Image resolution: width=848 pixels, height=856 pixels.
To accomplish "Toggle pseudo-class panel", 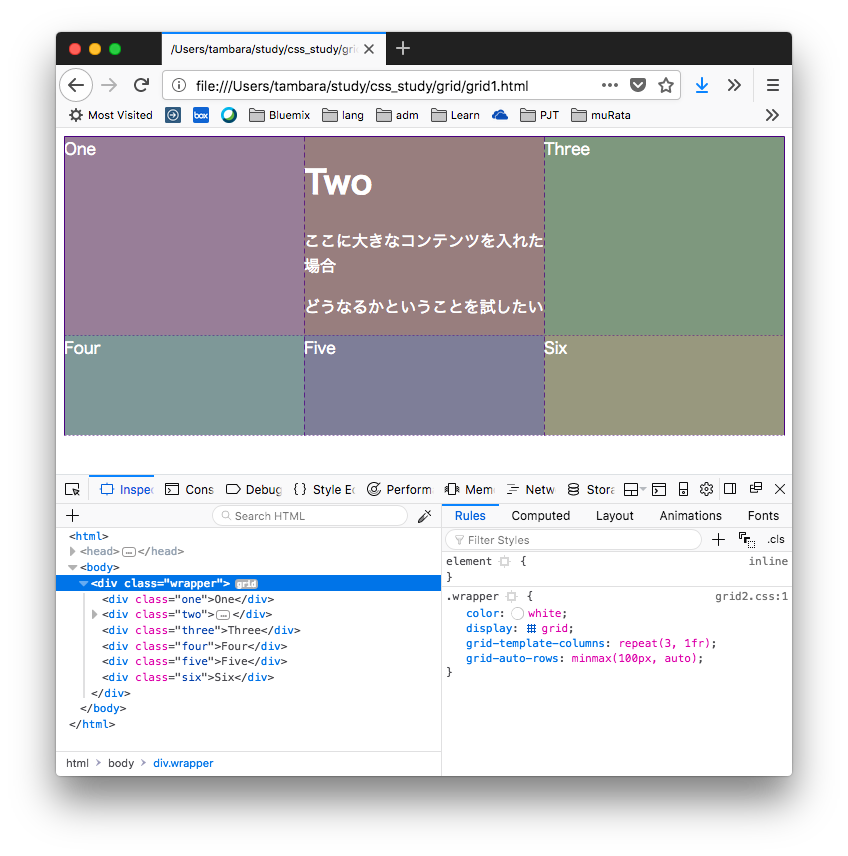I will (x=746, y=540).
